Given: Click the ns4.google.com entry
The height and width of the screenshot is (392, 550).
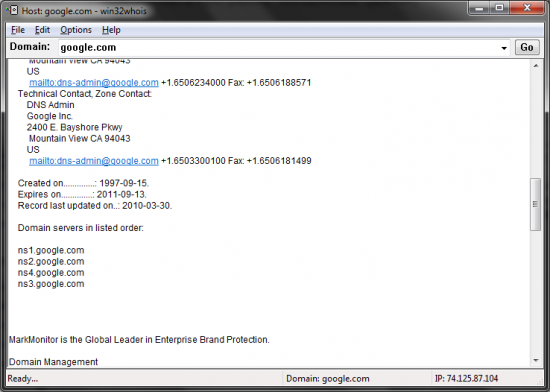Looking at the screenshot, I should [x=51, y=273].
